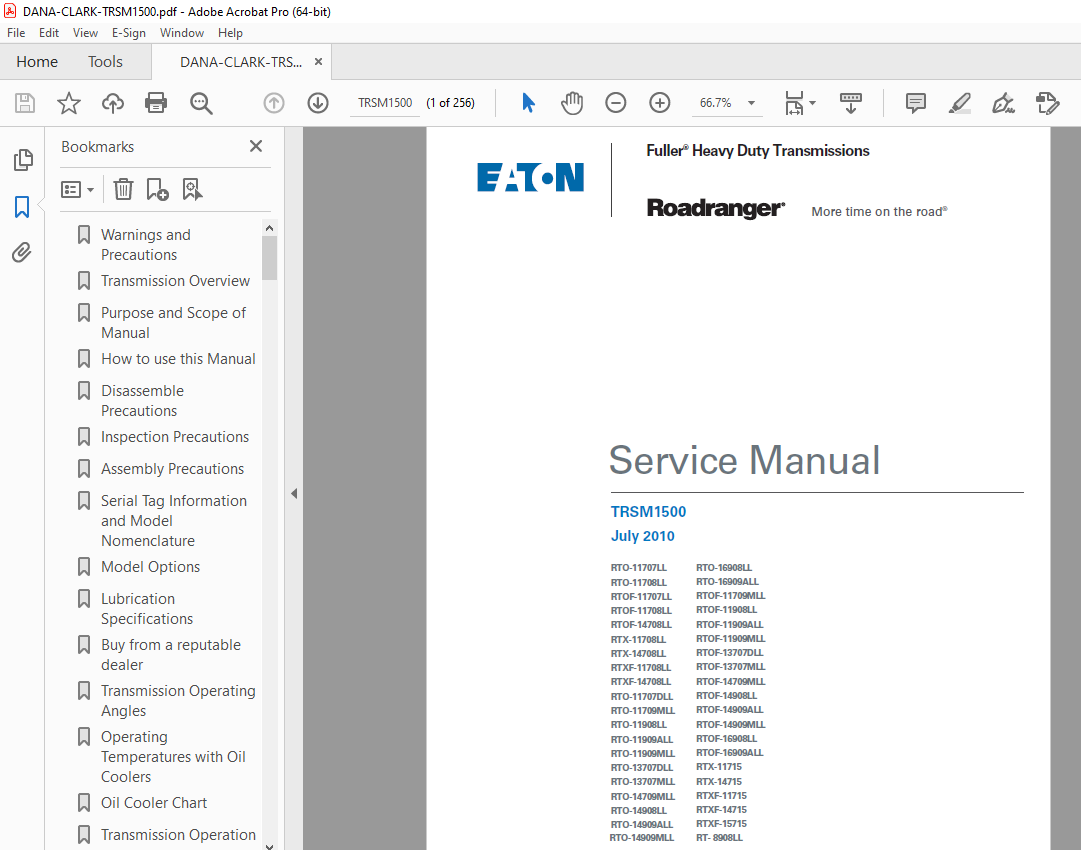
Task: Delete the selected bookmark trash icon
Action: 123,189
